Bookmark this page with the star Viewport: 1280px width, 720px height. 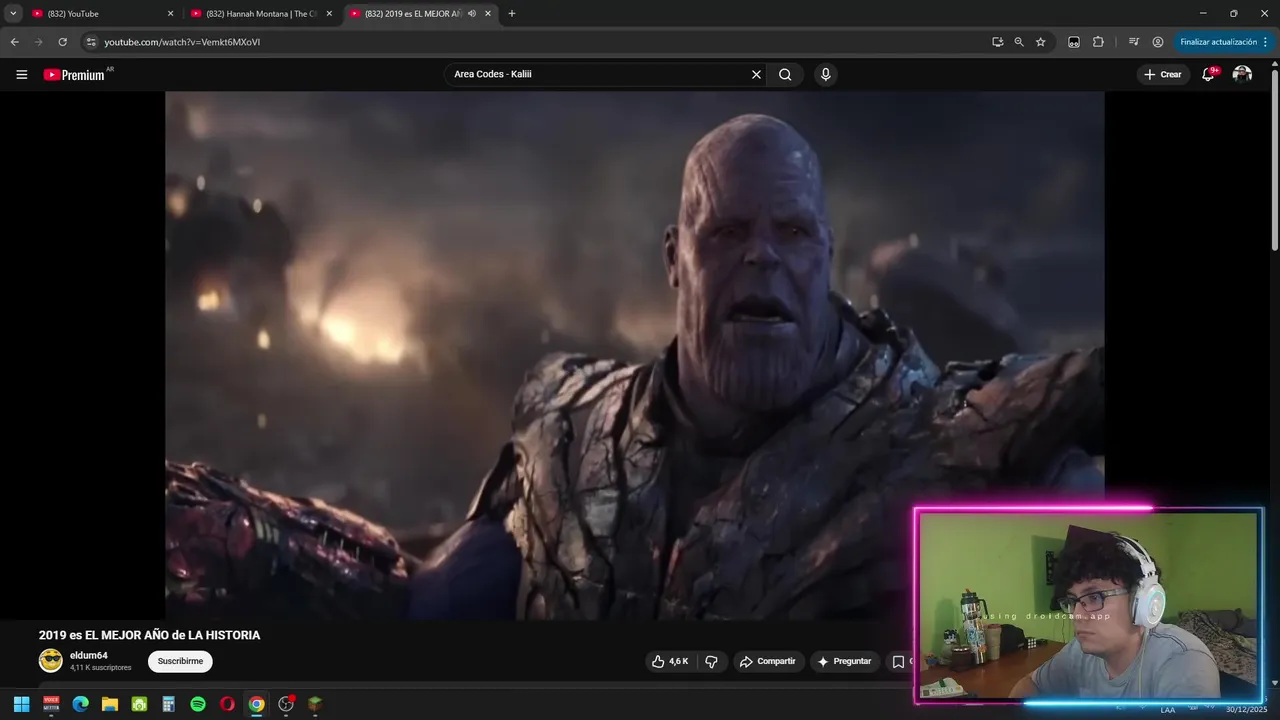click(x=1040, y=42)
